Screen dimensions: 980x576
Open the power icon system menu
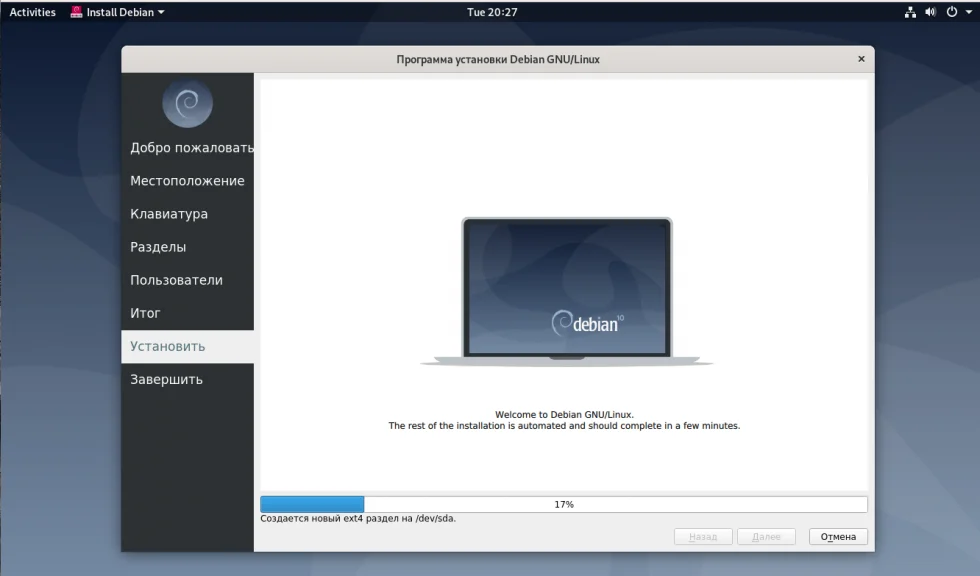[x=951, y=12]
